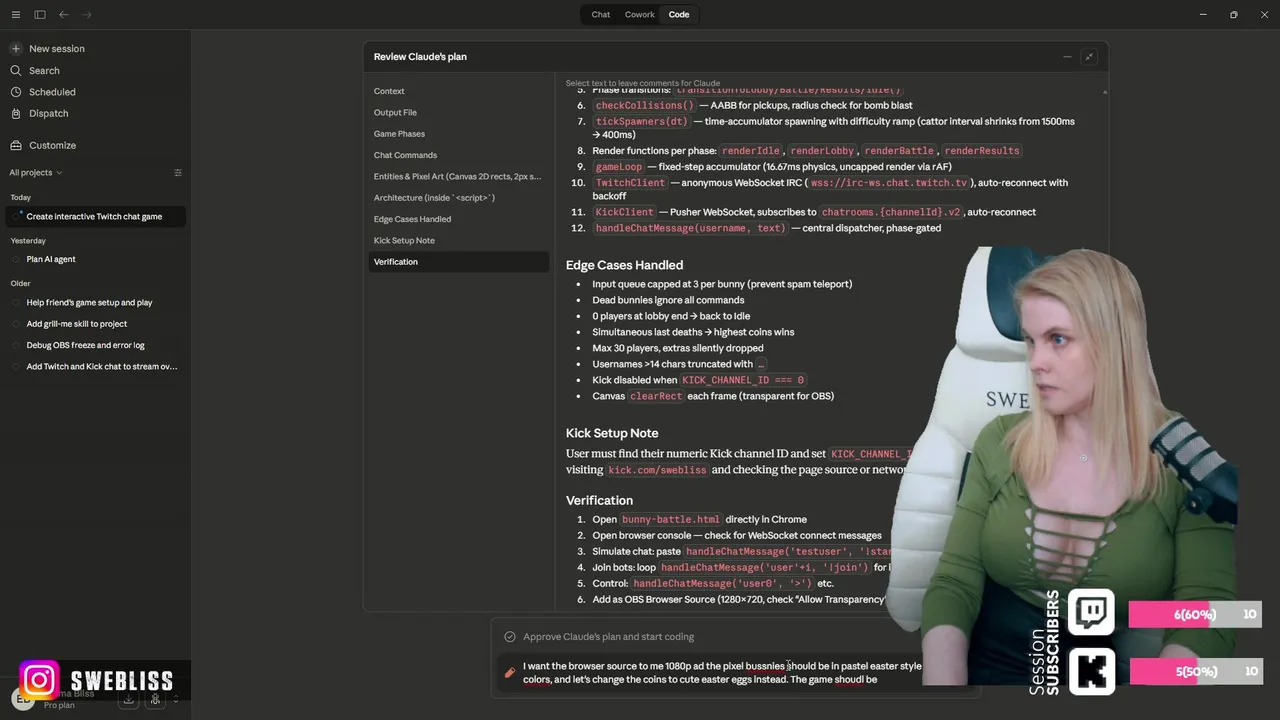Choose Approve Claude's plan and start coding
The width and height of the screenshot is (1280, 720).
coord(608,637)
